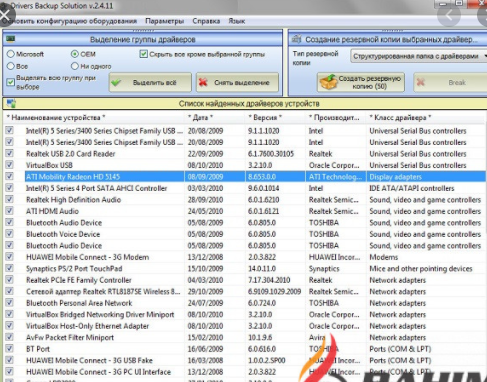Click date 03/03/2010 cell
This screenshot has width=487, height=382.
(205, 188)
